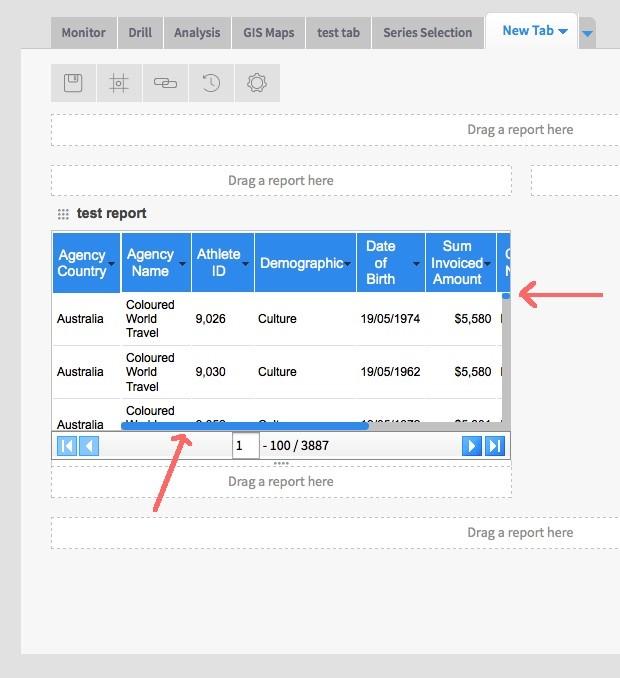
Task: Go to first page of results
Action: (x=67, y=446)
